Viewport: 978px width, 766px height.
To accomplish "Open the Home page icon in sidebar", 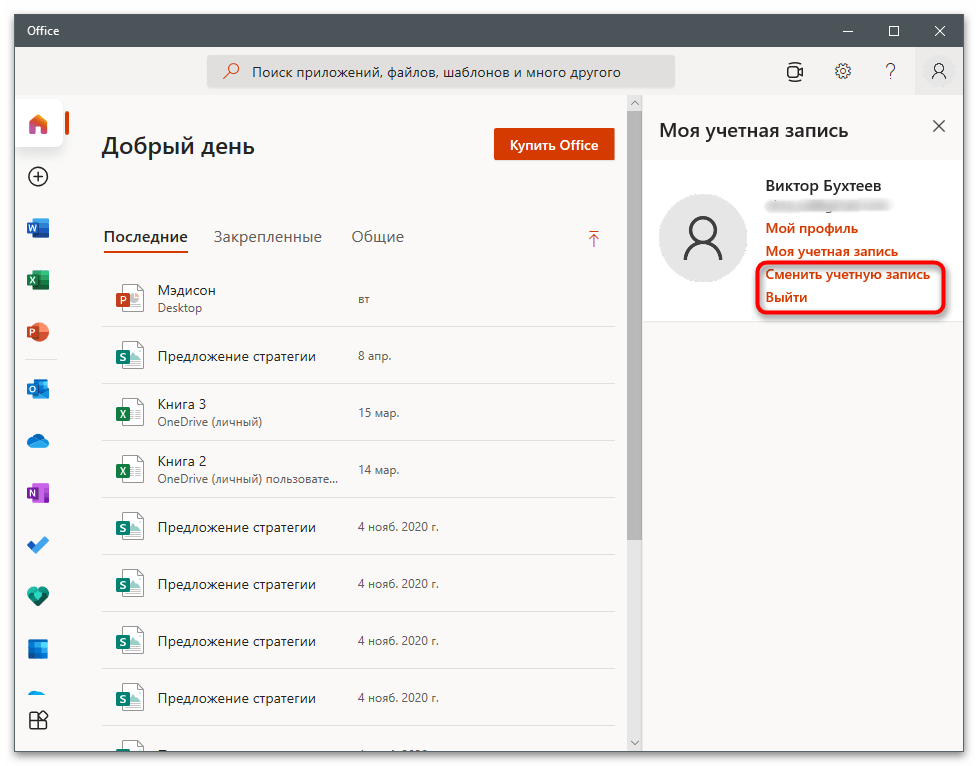I will (x=38, y=124).
